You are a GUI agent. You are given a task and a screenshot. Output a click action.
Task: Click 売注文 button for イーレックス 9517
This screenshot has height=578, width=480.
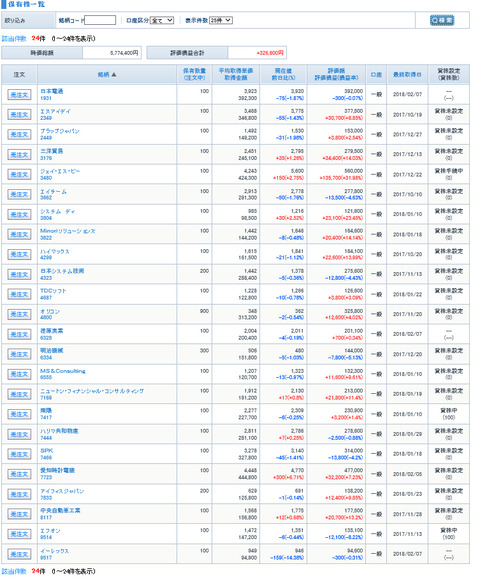tap(19, 554)
